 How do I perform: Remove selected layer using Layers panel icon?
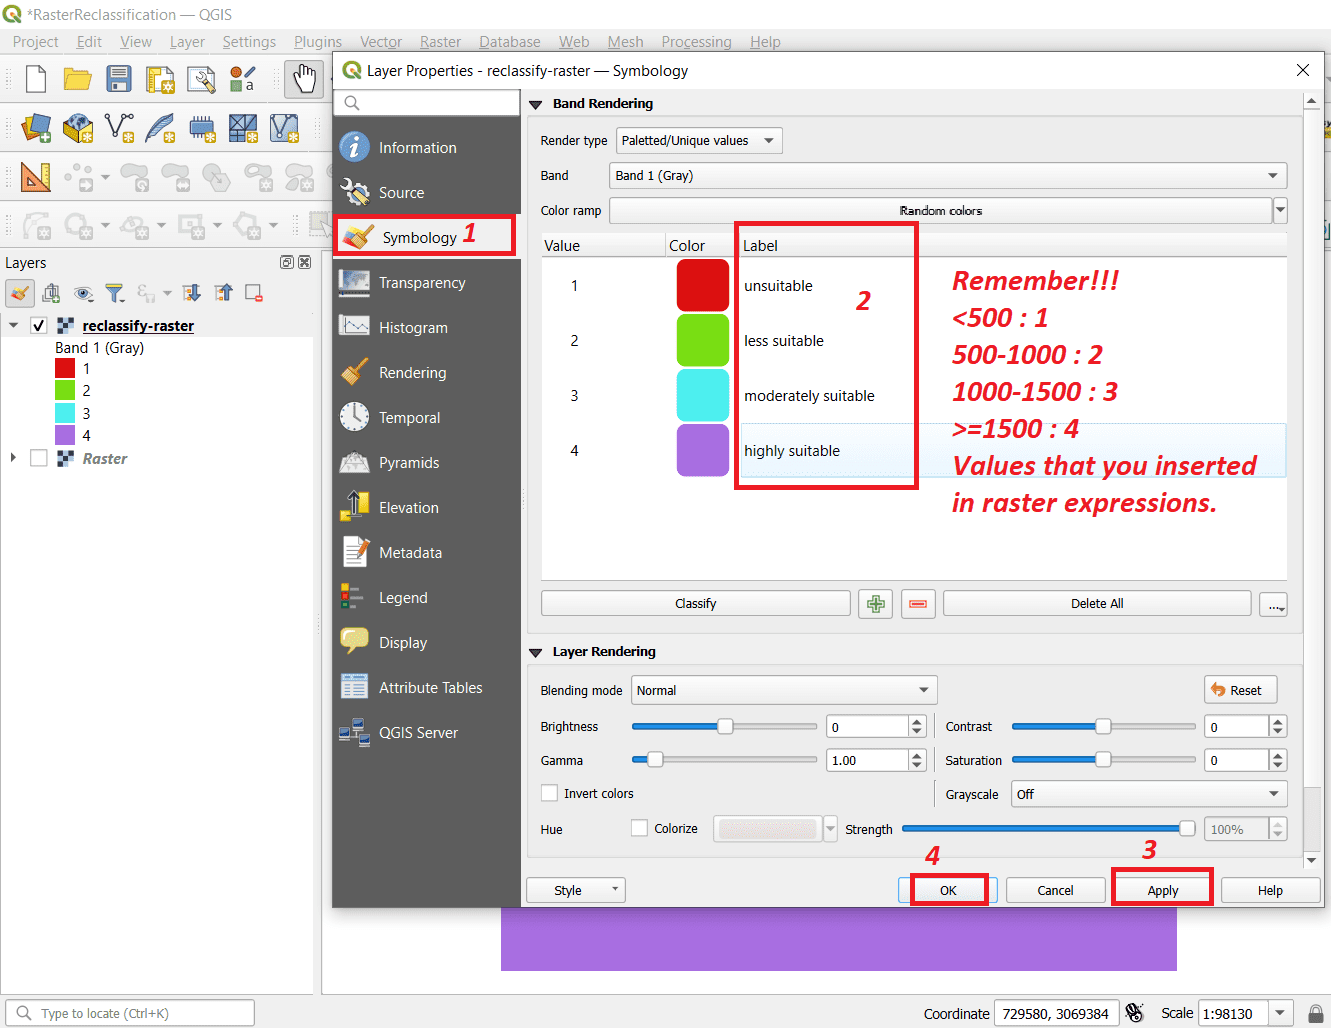pyautogui.click(x=253, y=290)
